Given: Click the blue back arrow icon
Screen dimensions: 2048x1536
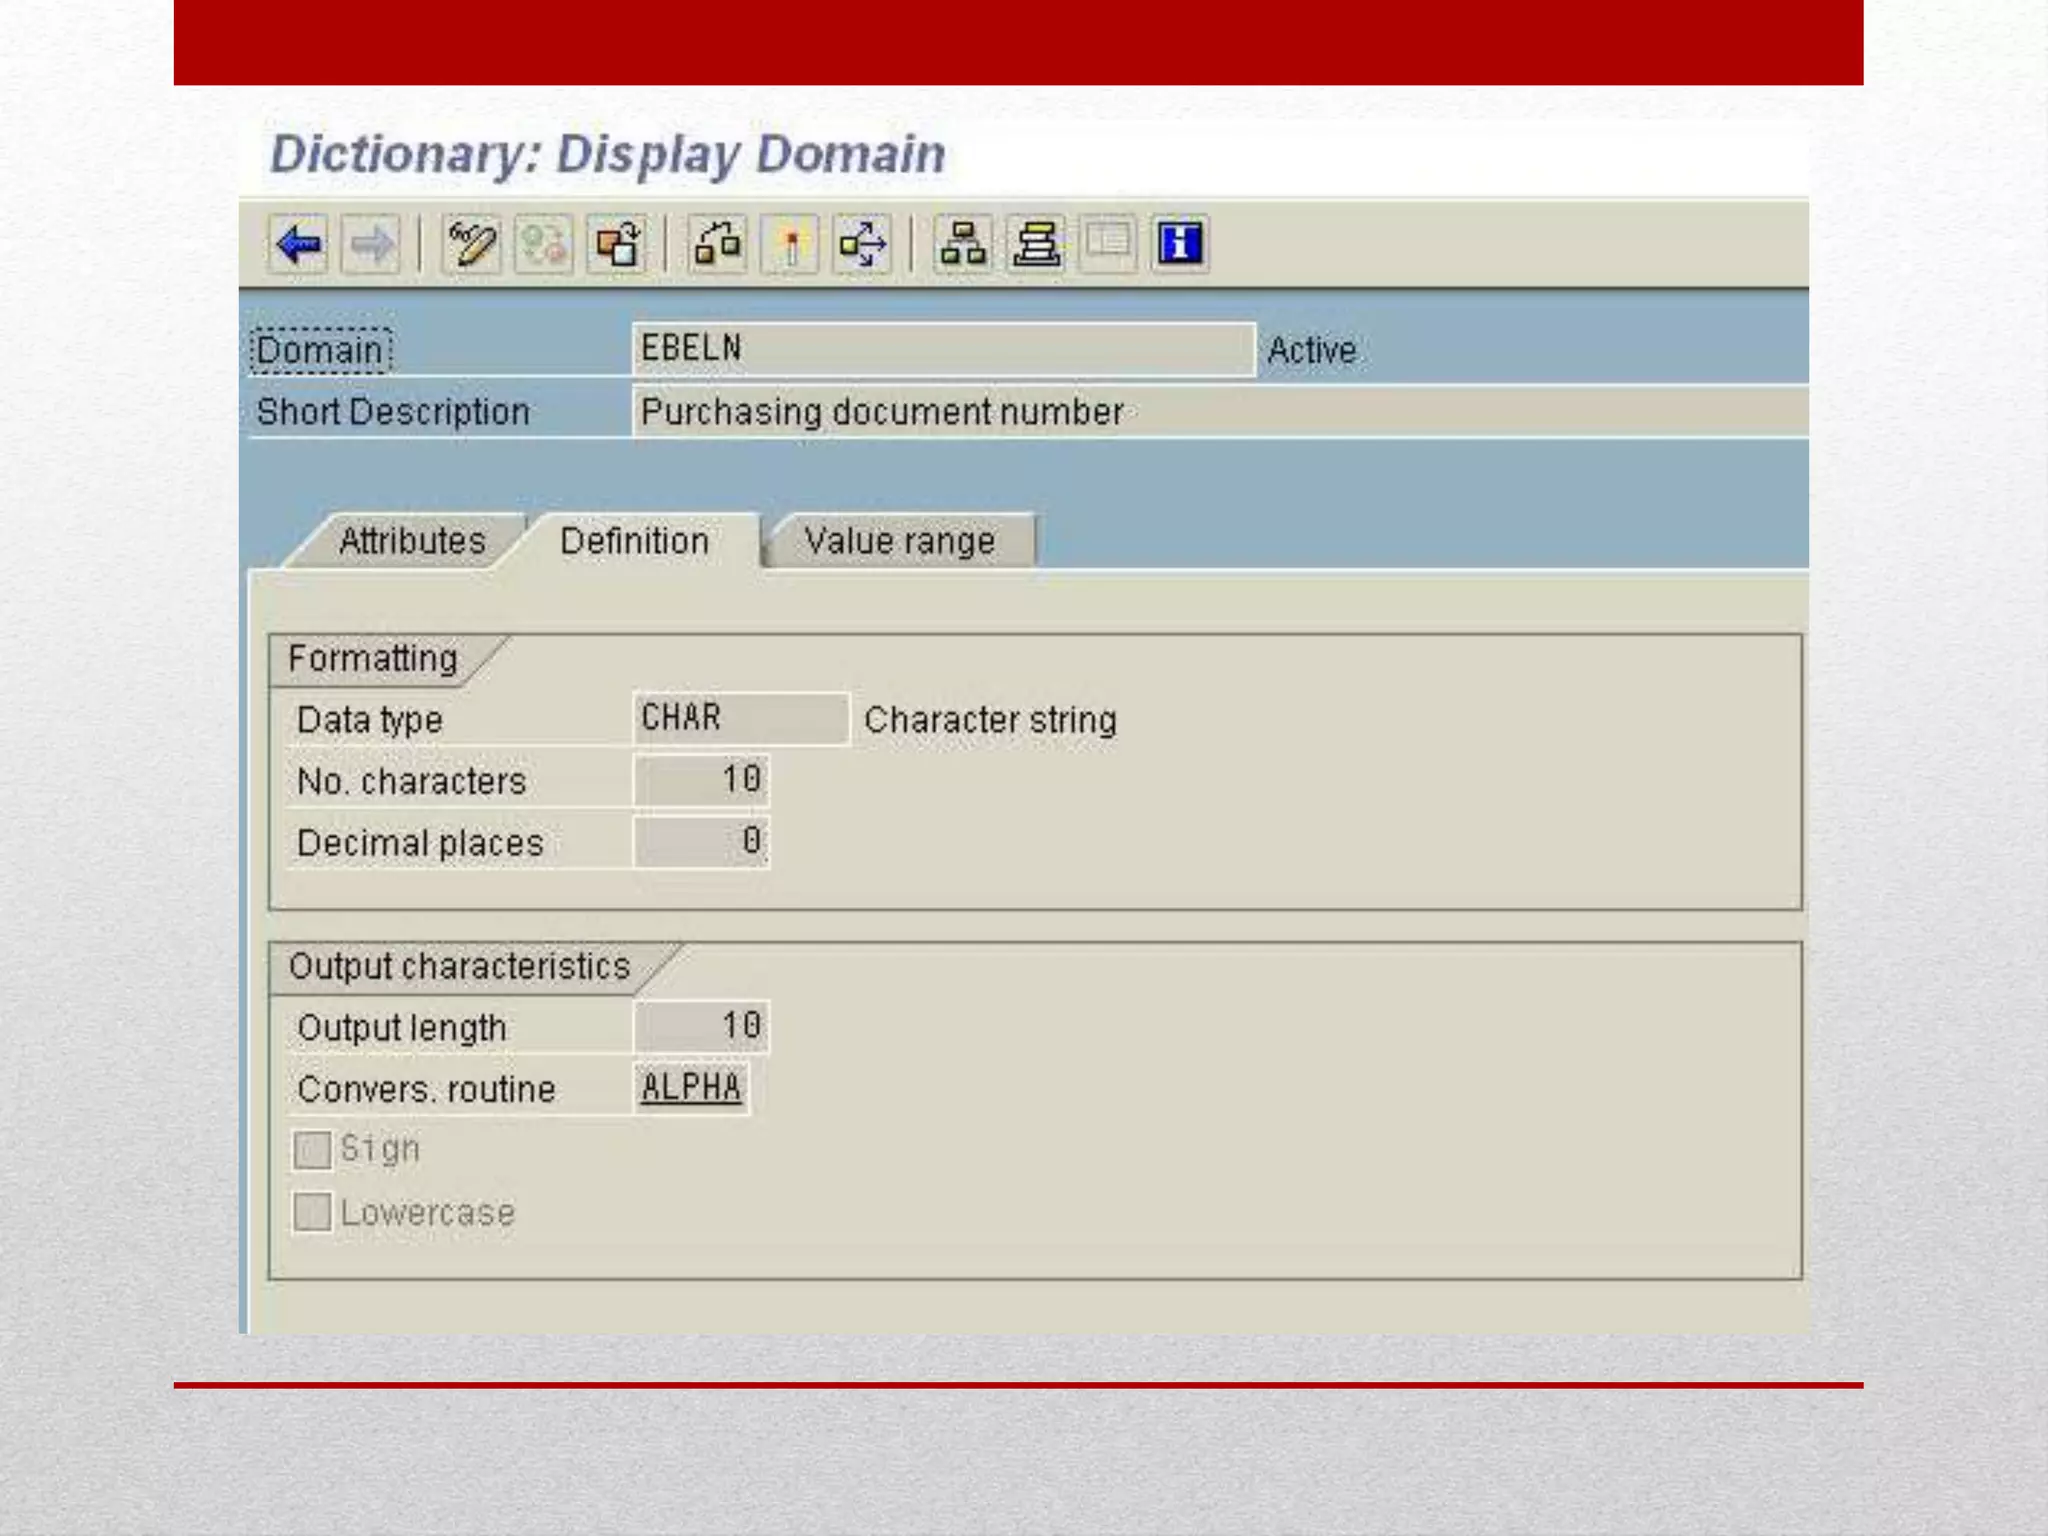Looking at the screenshot, I should click(298, 244).
